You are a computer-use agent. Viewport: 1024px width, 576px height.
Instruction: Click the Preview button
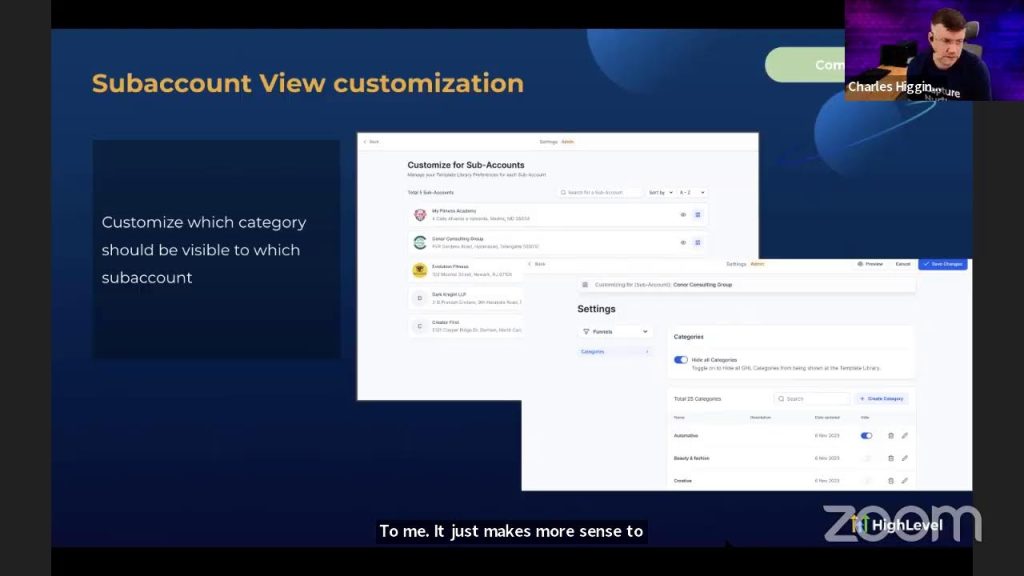click(x=870, y=264)
